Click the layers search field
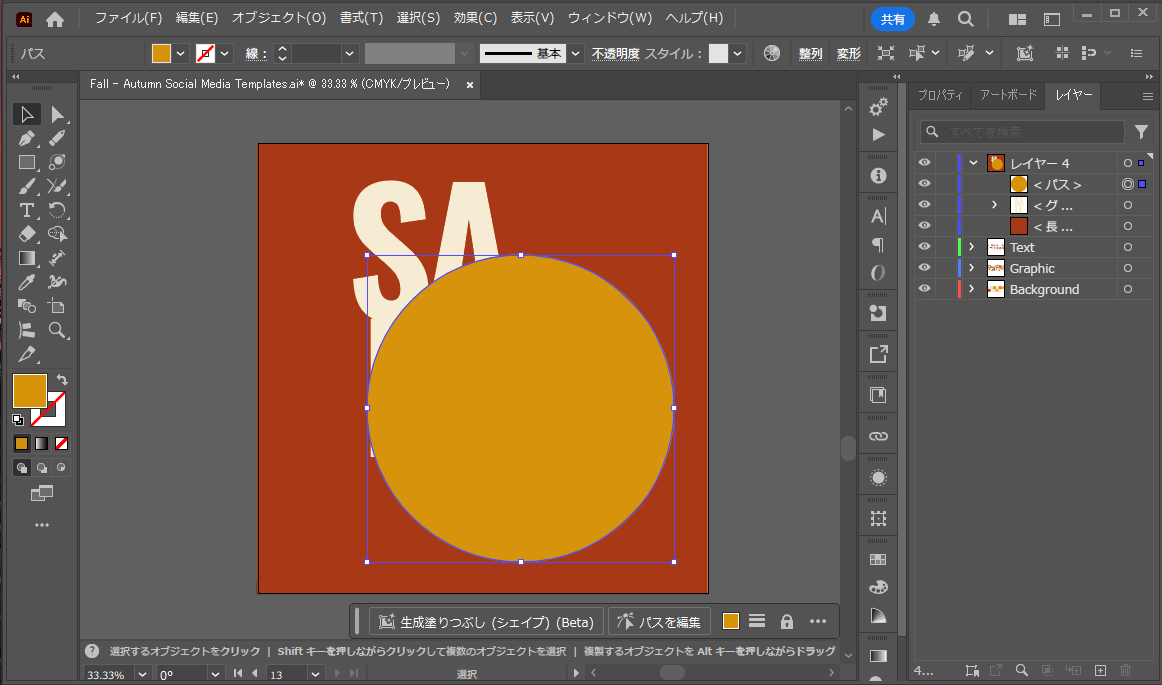1162x685 pixels. click(x=1023, y=132)
